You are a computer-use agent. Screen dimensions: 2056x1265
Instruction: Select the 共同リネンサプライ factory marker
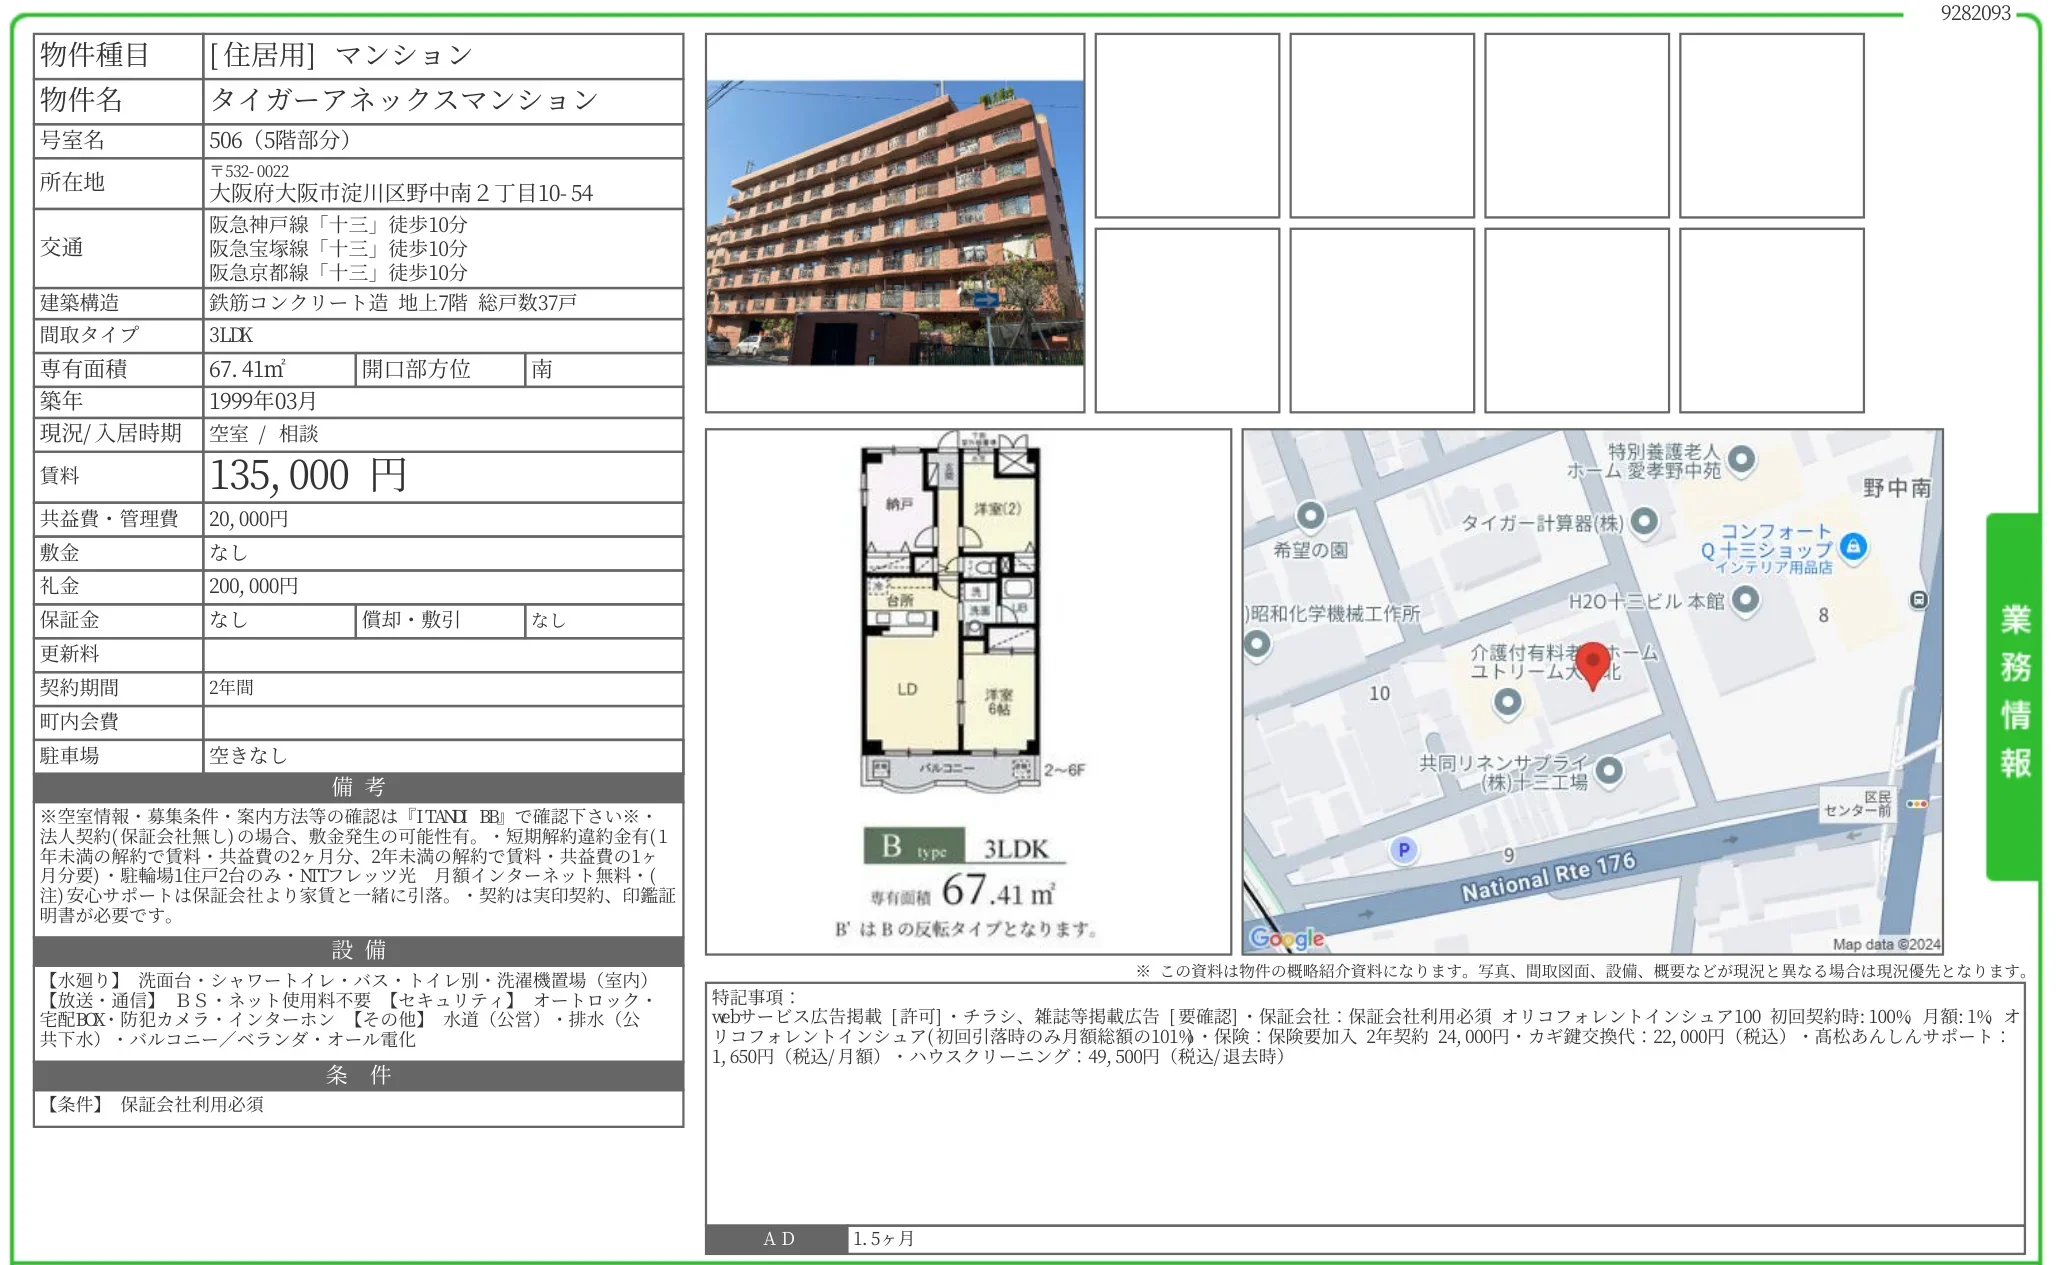pyautogui.click(x=1608, y=770)
